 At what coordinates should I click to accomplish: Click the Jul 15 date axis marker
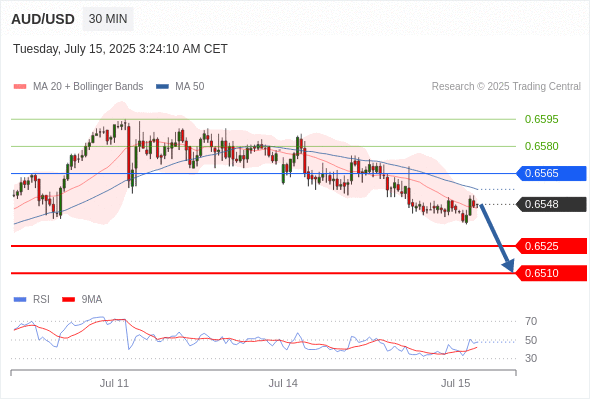coord(456,383)
